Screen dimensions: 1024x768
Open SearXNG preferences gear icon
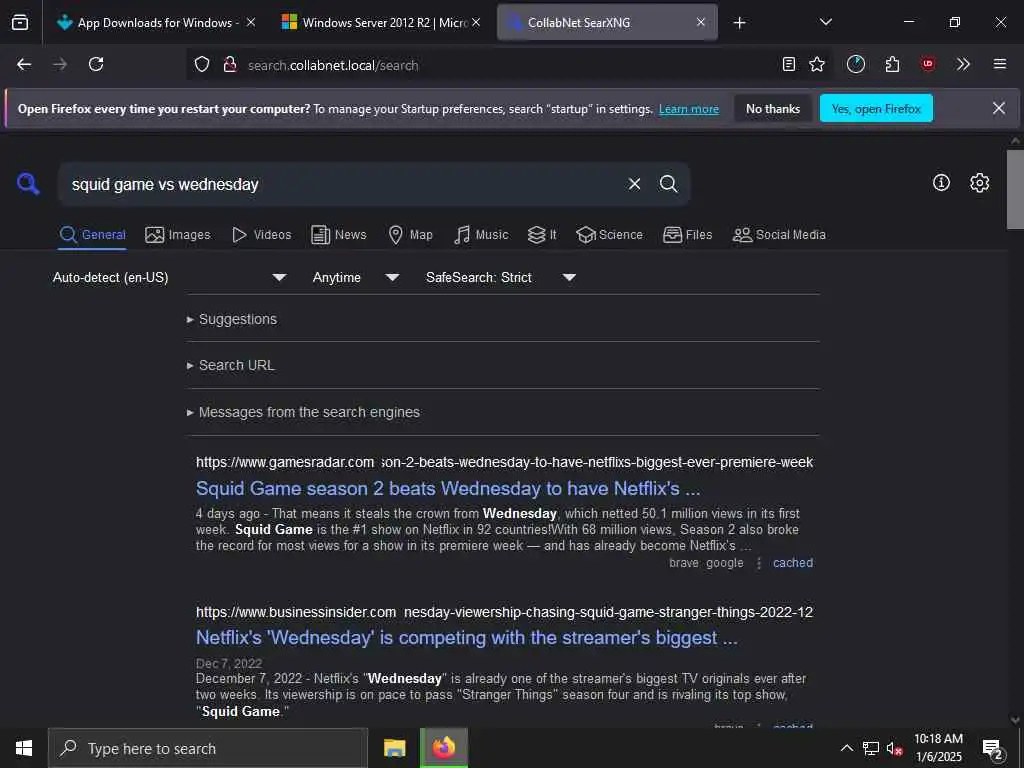coord(980,183)
